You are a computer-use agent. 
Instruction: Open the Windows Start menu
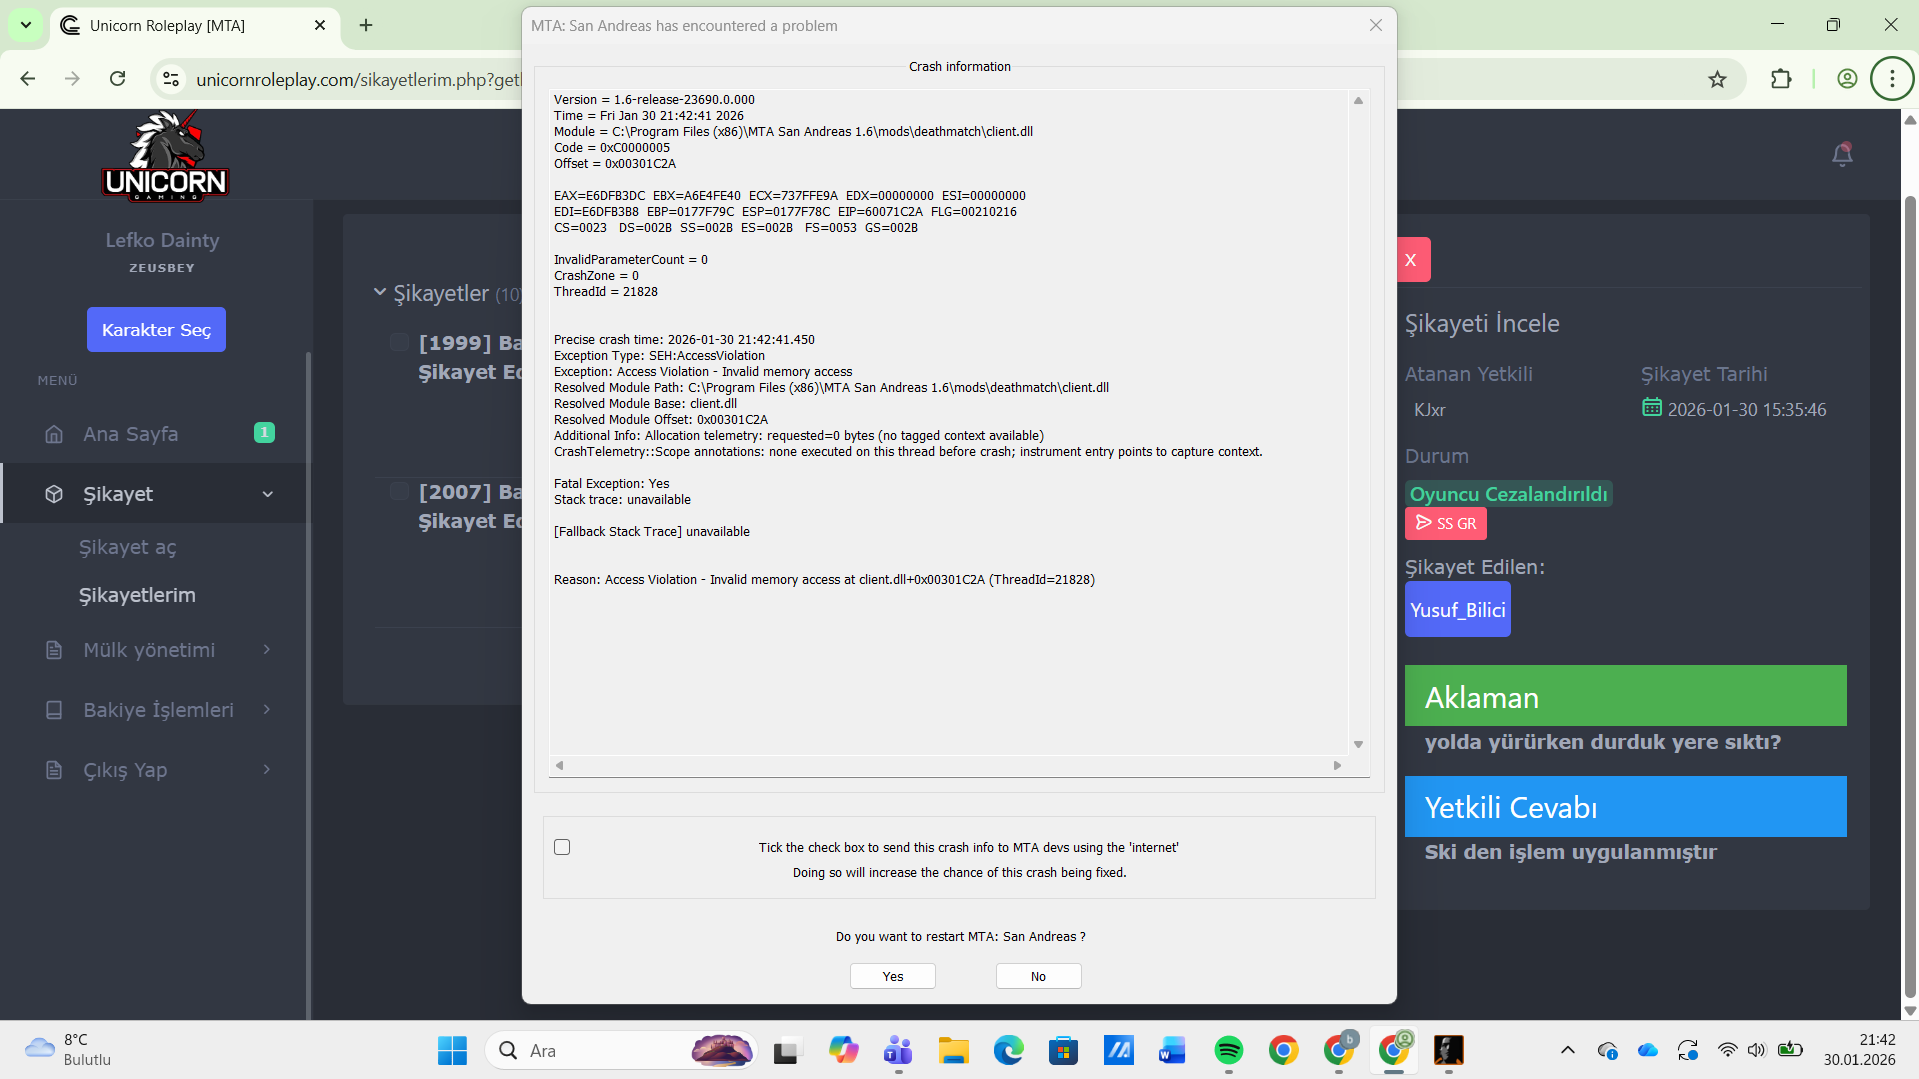pos(452,1050)
